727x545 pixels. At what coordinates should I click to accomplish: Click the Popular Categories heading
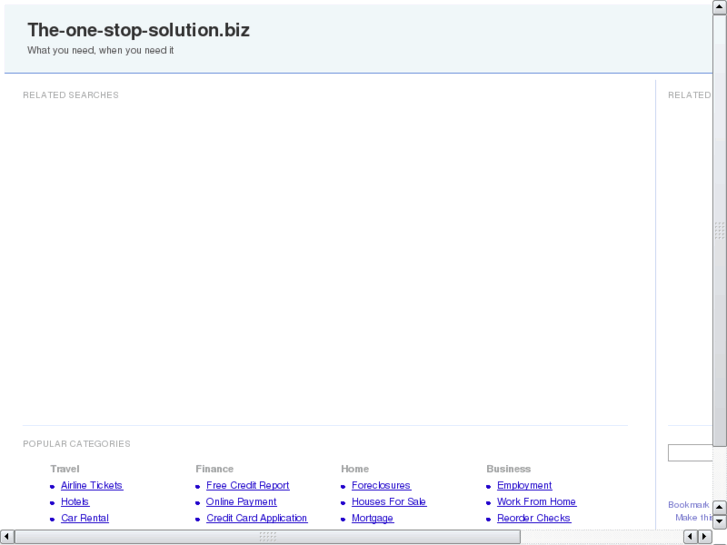77,444
